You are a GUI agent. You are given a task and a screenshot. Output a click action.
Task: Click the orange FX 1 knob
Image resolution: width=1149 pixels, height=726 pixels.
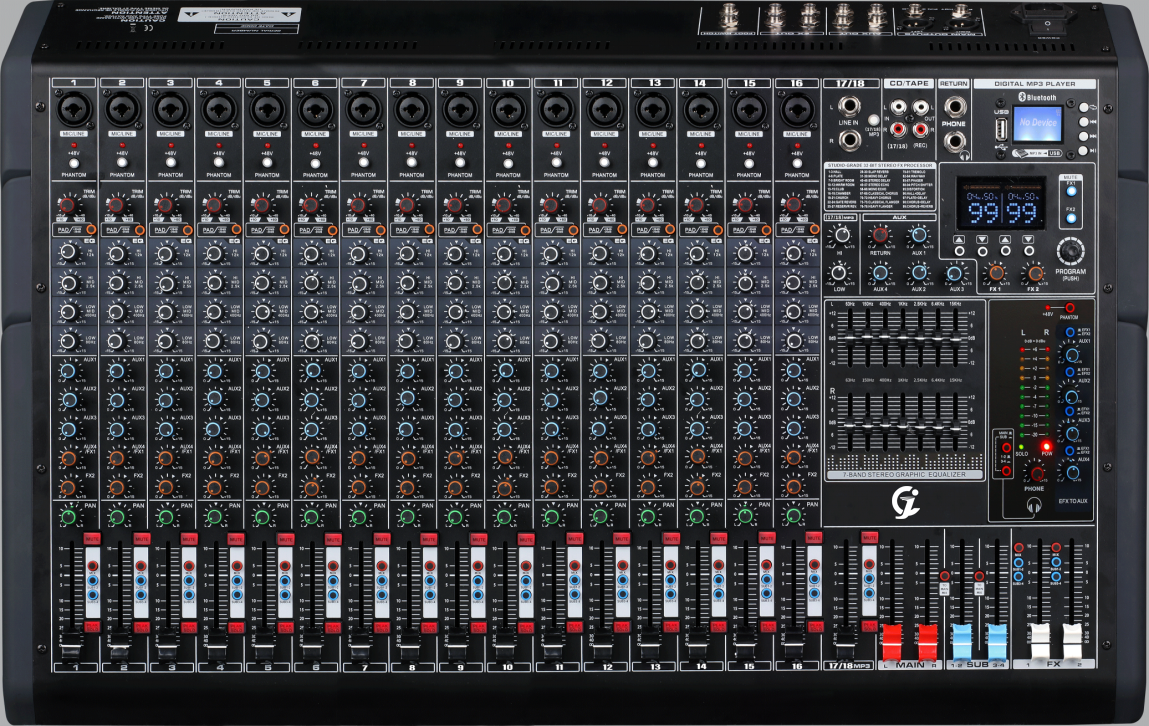(x=996, y=272)
